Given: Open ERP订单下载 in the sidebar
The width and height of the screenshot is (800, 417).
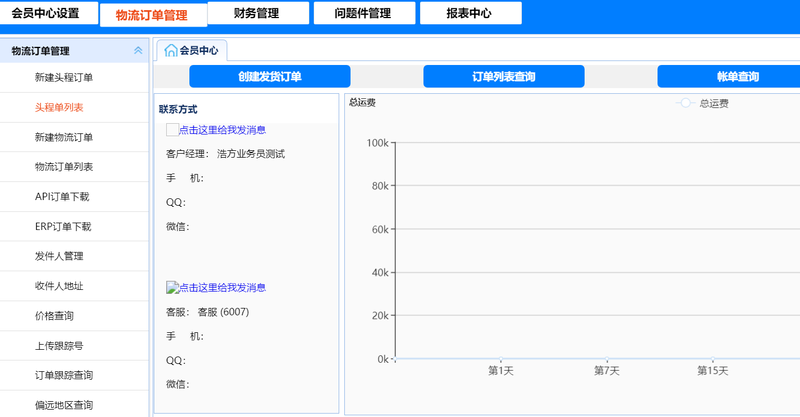Looking at the screenshot, I should click(x=63, y=226).
